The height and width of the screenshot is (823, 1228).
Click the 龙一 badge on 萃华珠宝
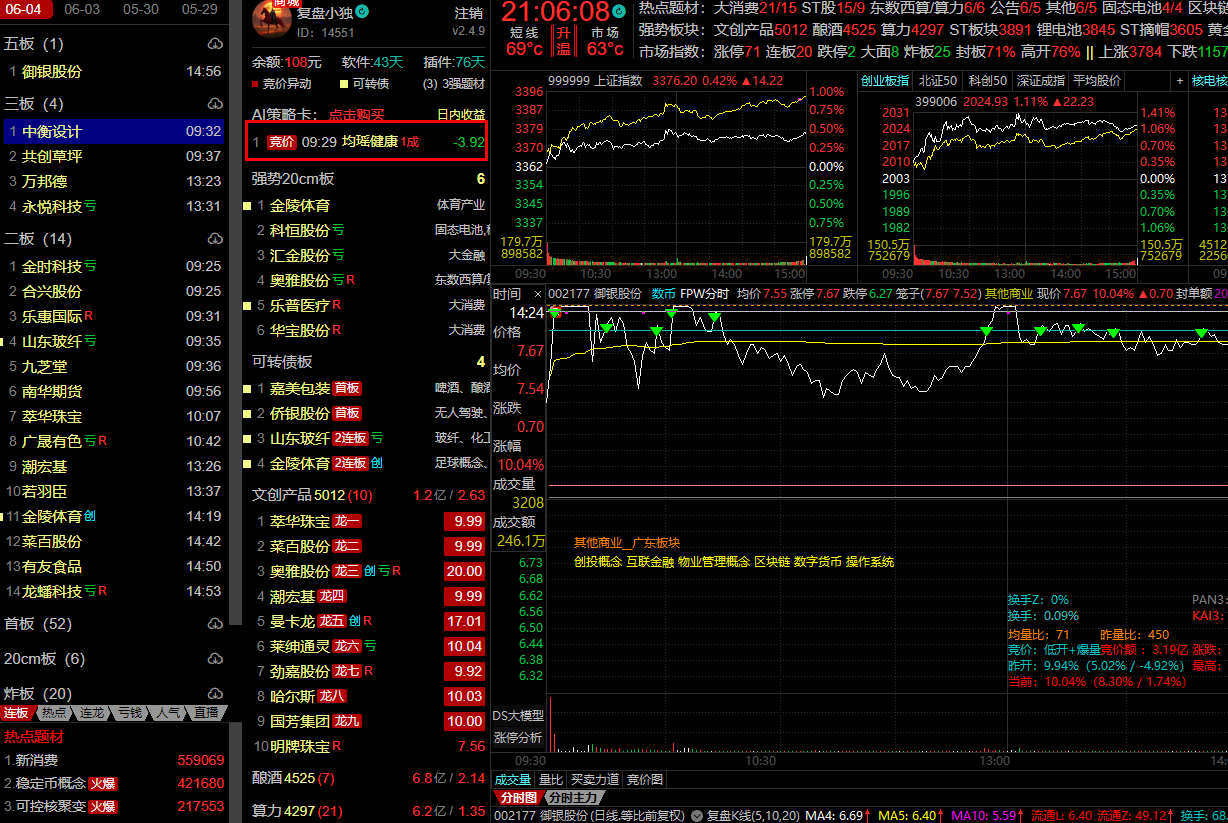(347, 521)
